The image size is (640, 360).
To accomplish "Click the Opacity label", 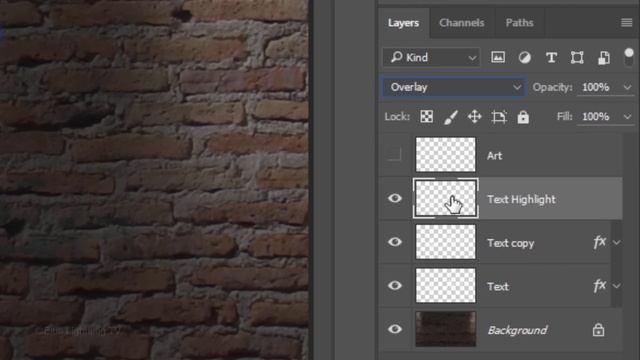I will (552, 87).
